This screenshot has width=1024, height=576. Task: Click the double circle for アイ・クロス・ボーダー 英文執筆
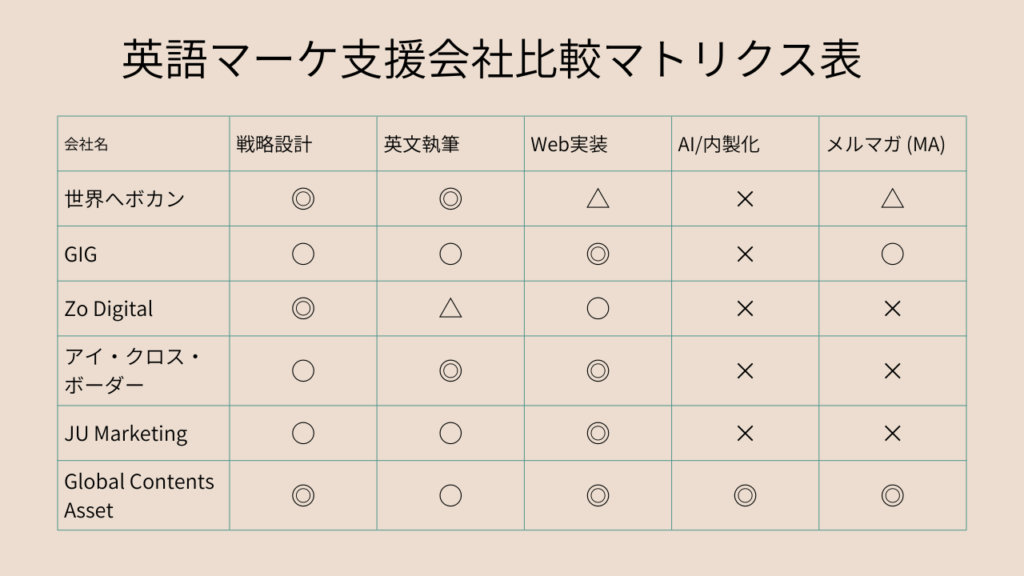point(450,371)
